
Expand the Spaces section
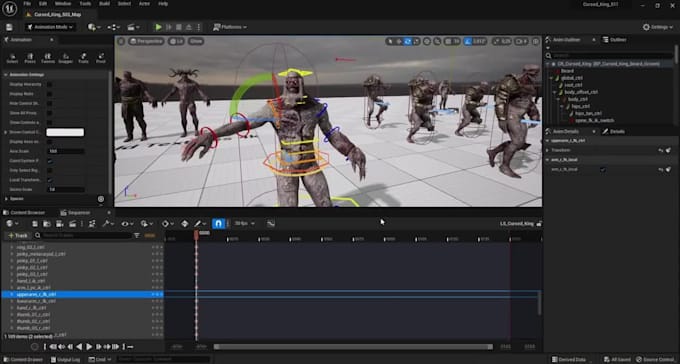(6, 199)
